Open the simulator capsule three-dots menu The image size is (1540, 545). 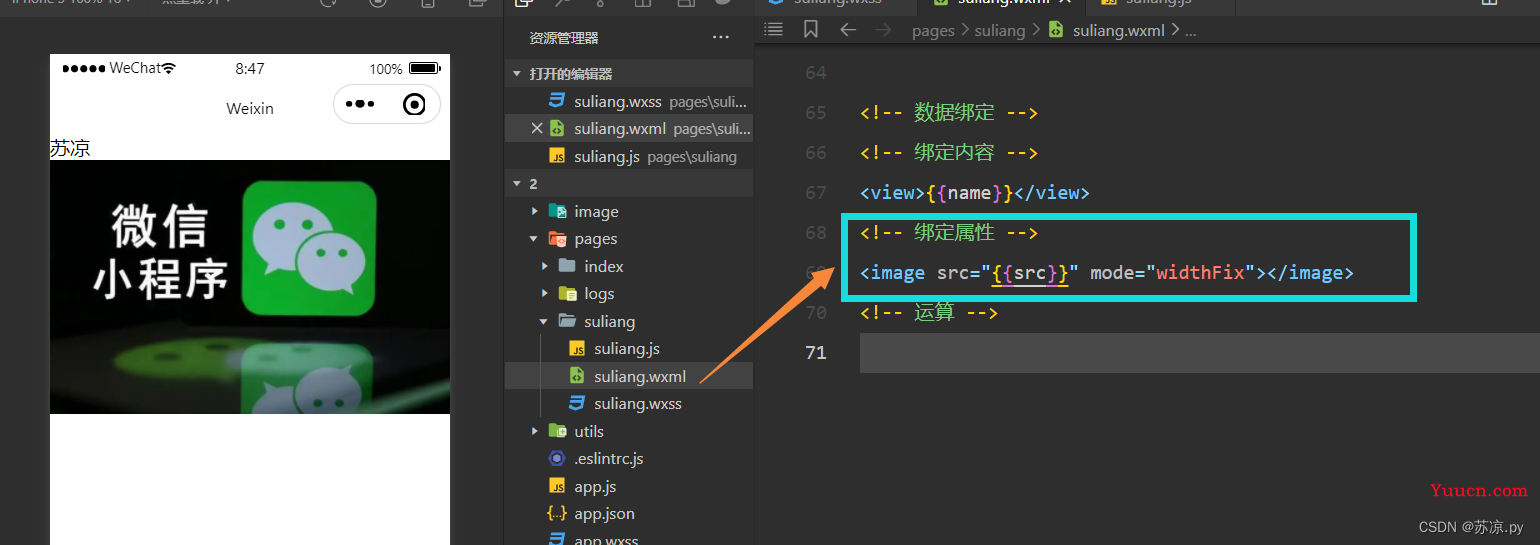[359, 104]
